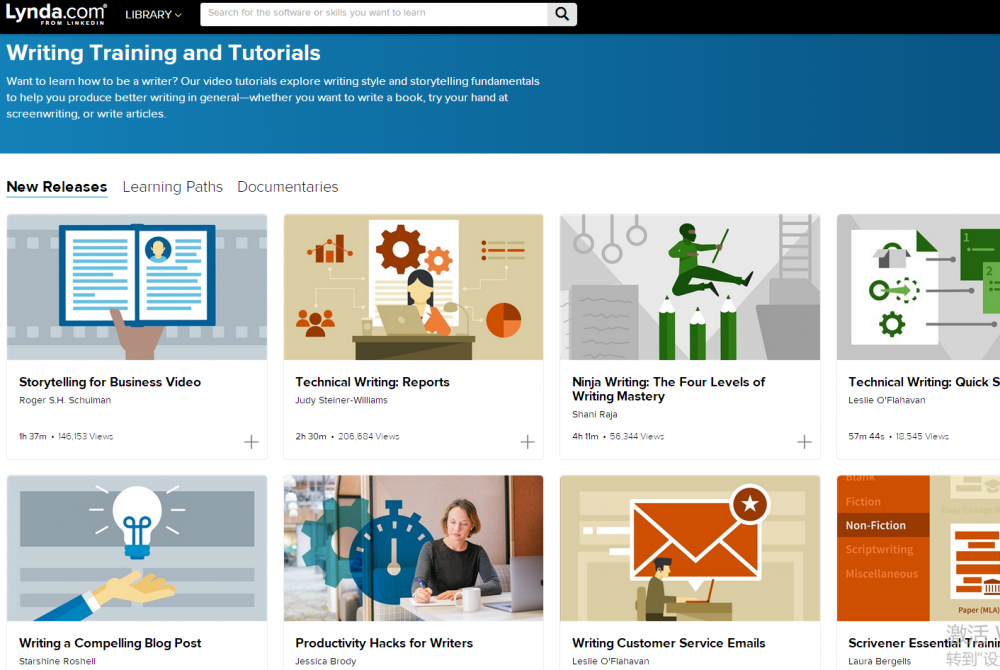Expand the LIBRARY dropdown menu

tap(153, 15)
